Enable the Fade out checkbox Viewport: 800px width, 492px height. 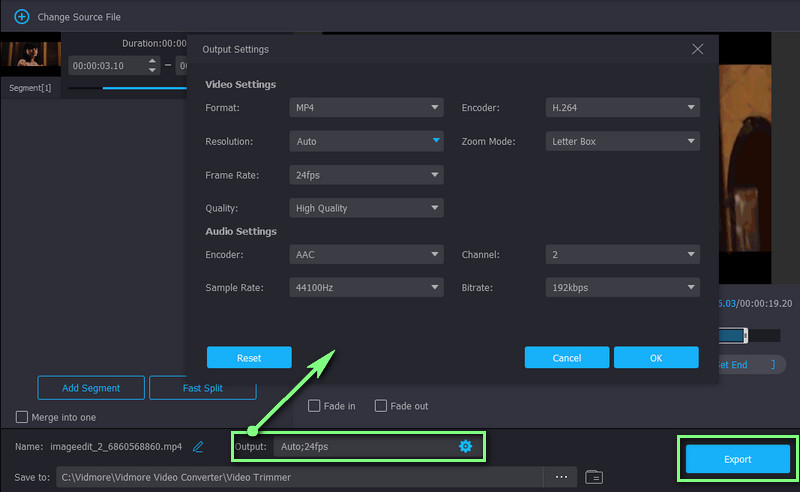click(381, 406)
